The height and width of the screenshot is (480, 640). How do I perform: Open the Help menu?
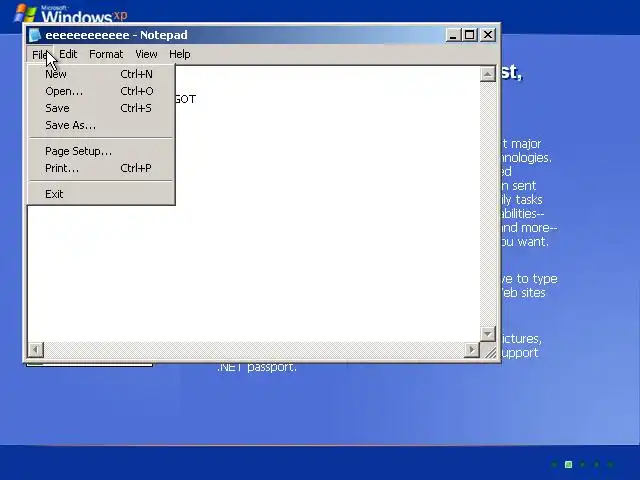180,54
